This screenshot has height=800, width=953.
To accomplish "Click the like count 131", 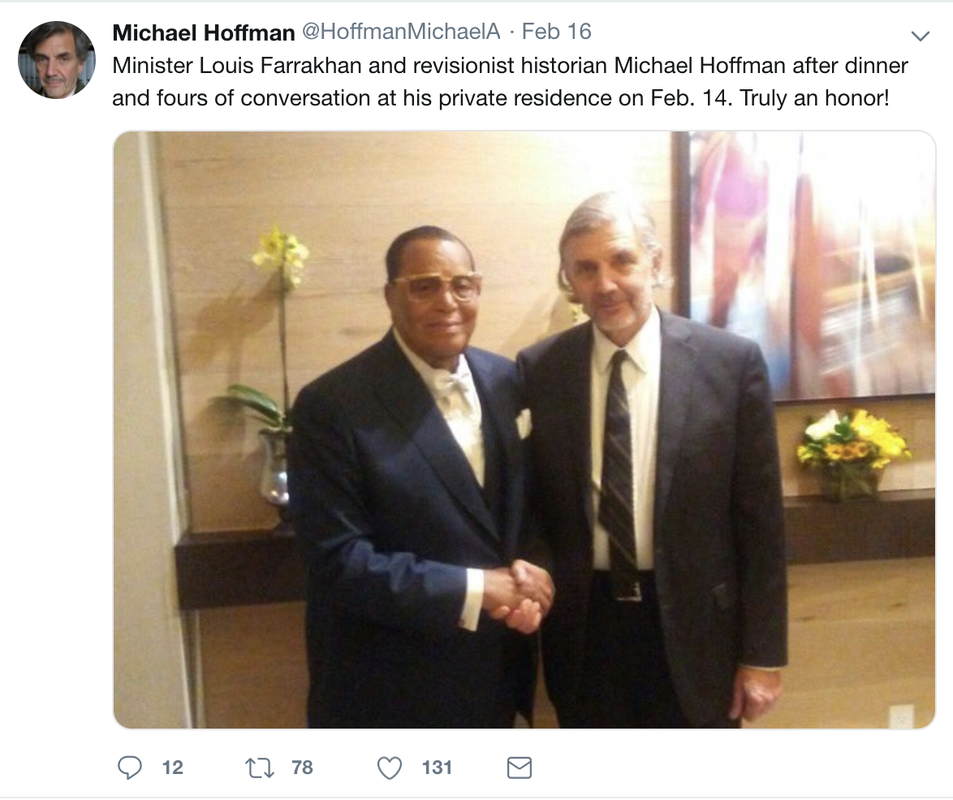I will pos(437,768).
